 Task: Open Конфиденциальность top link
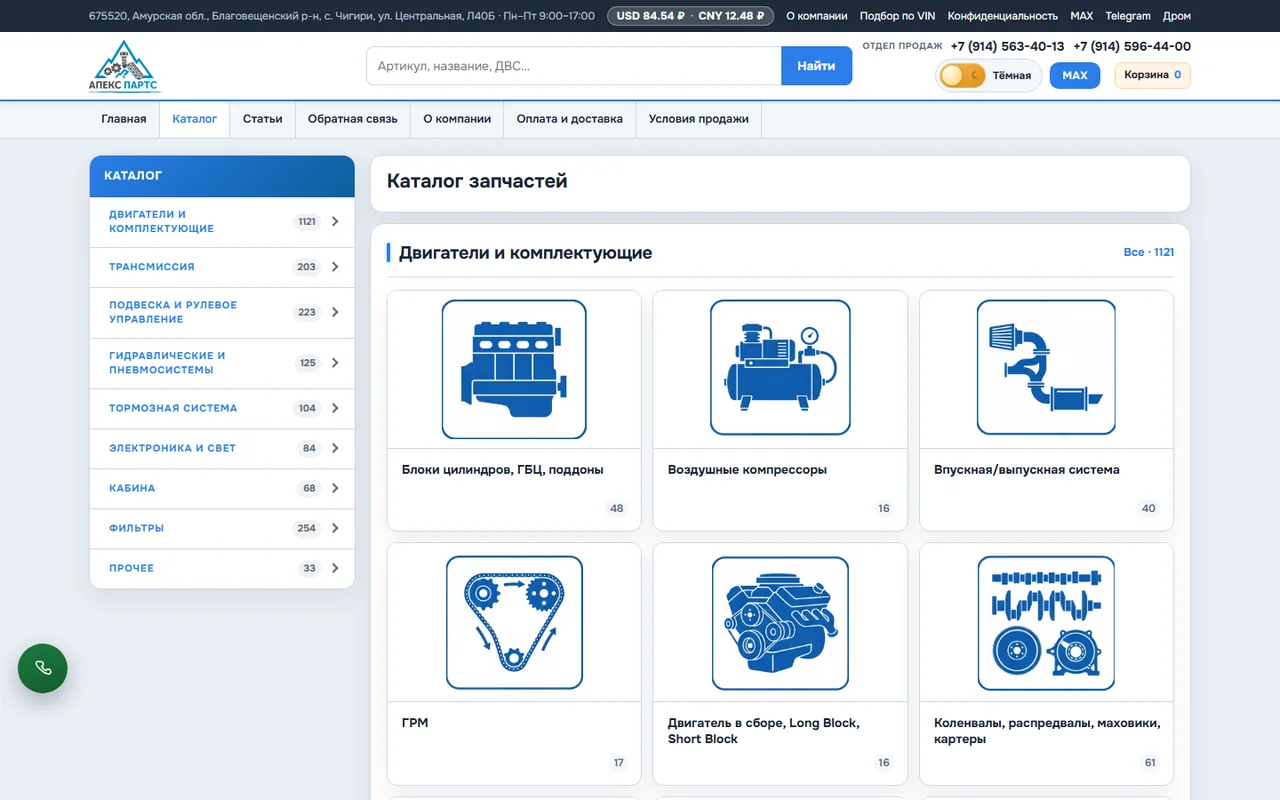pos(1003,16)
